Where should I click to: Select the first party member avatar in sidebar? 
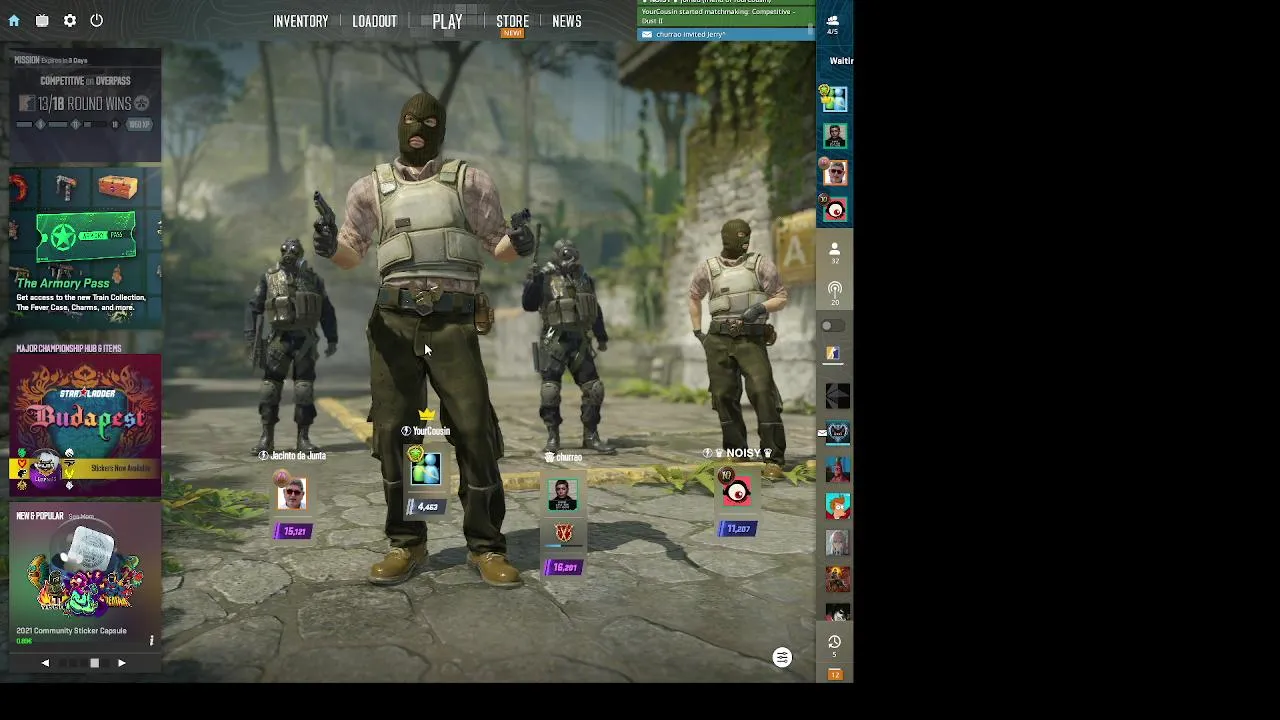pyautogui.click(x=835, y=98)
